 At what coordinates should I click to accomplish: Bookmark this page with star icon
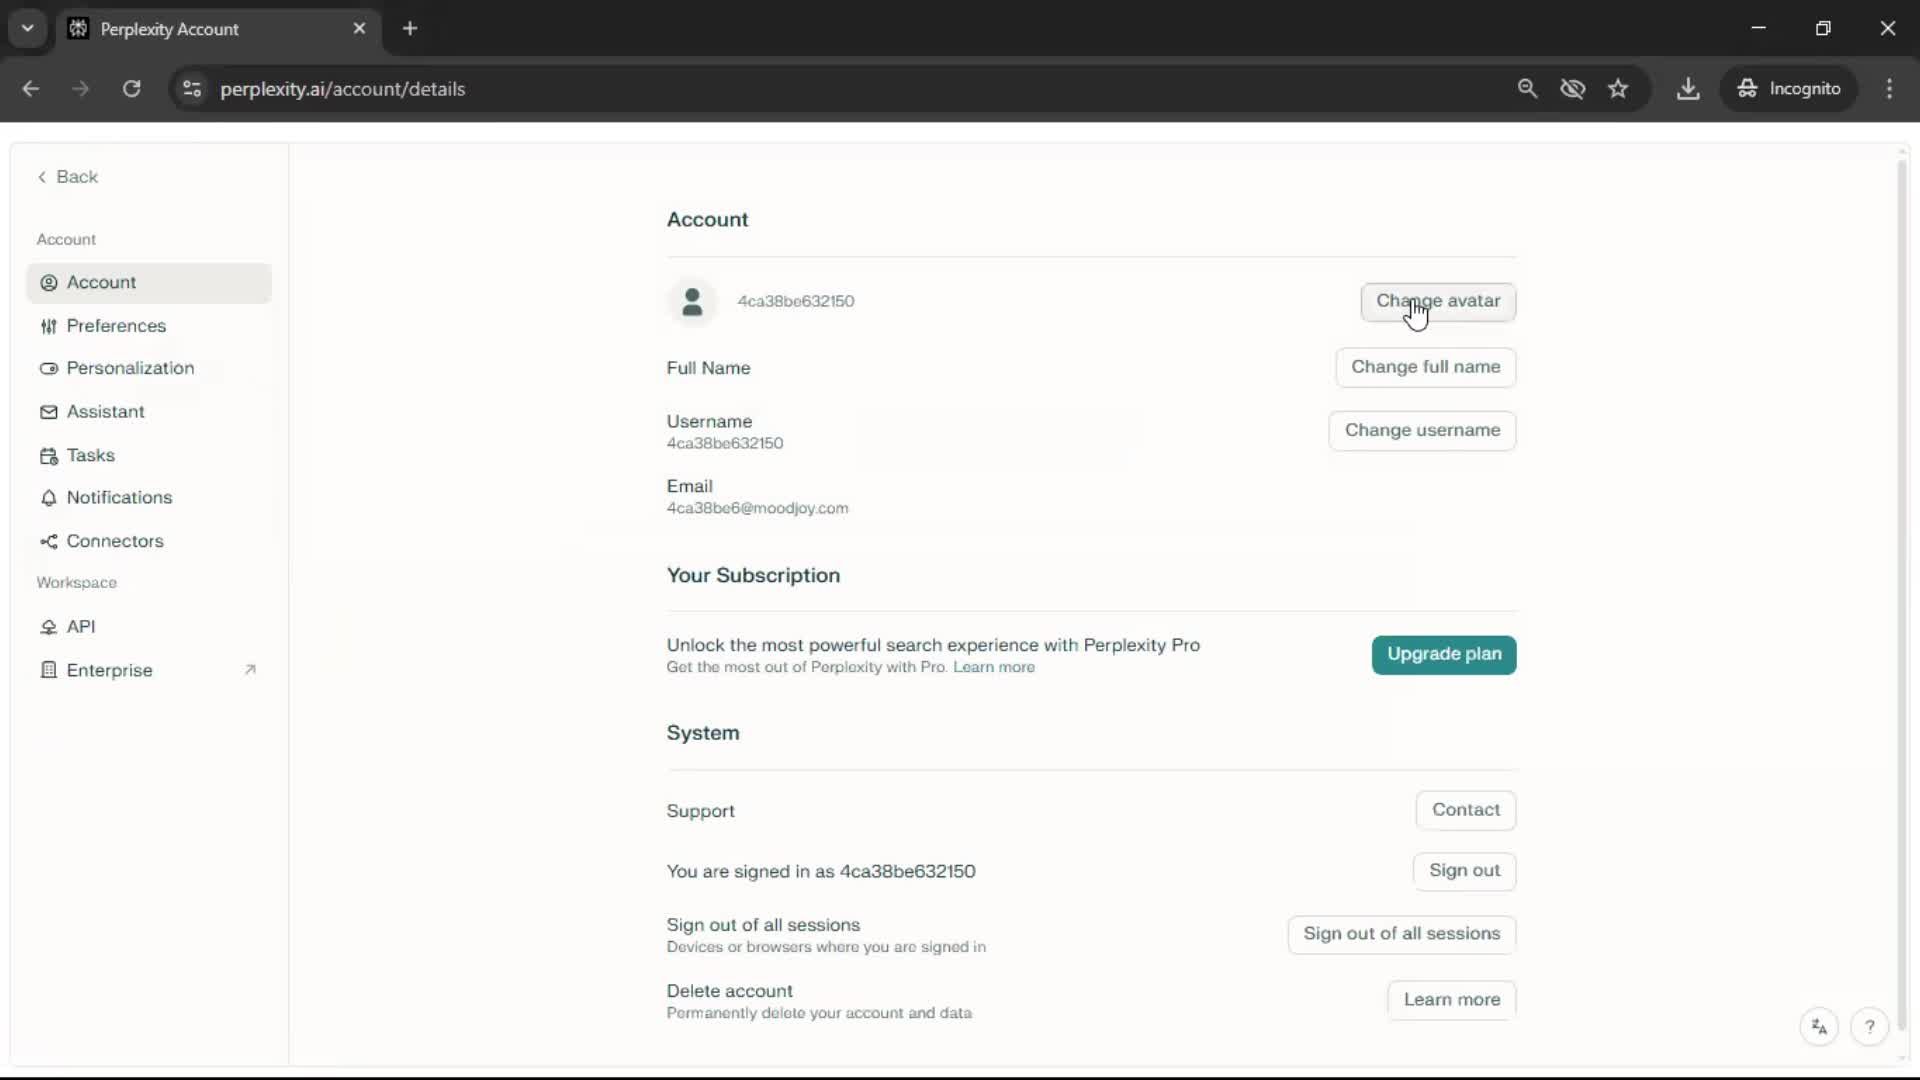1618,89
